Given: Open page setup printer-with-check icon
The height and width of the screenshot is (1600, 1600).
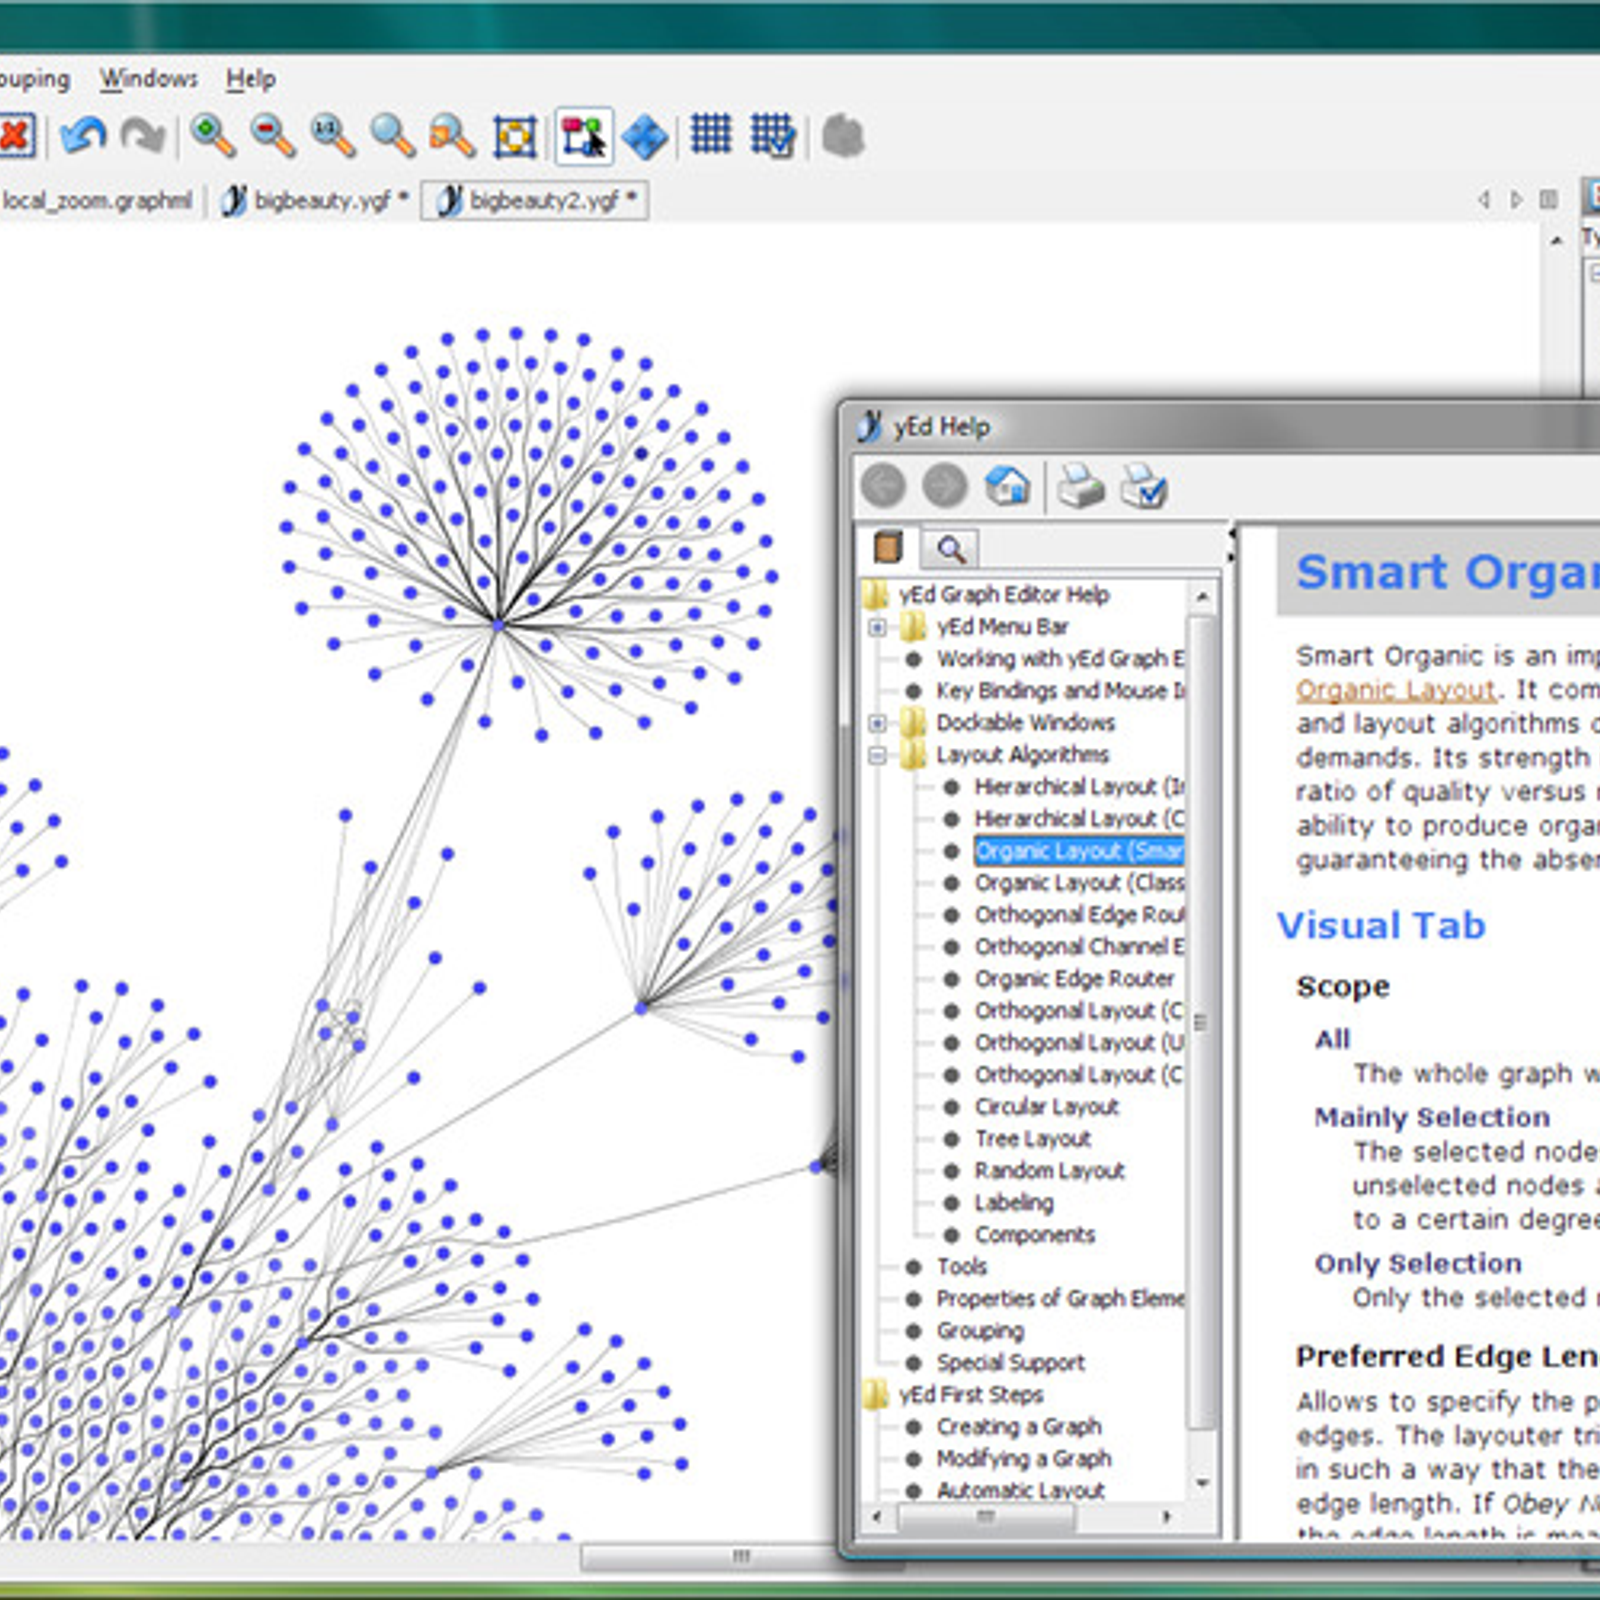Looking at the screenshot, I should click(1143, 486).
